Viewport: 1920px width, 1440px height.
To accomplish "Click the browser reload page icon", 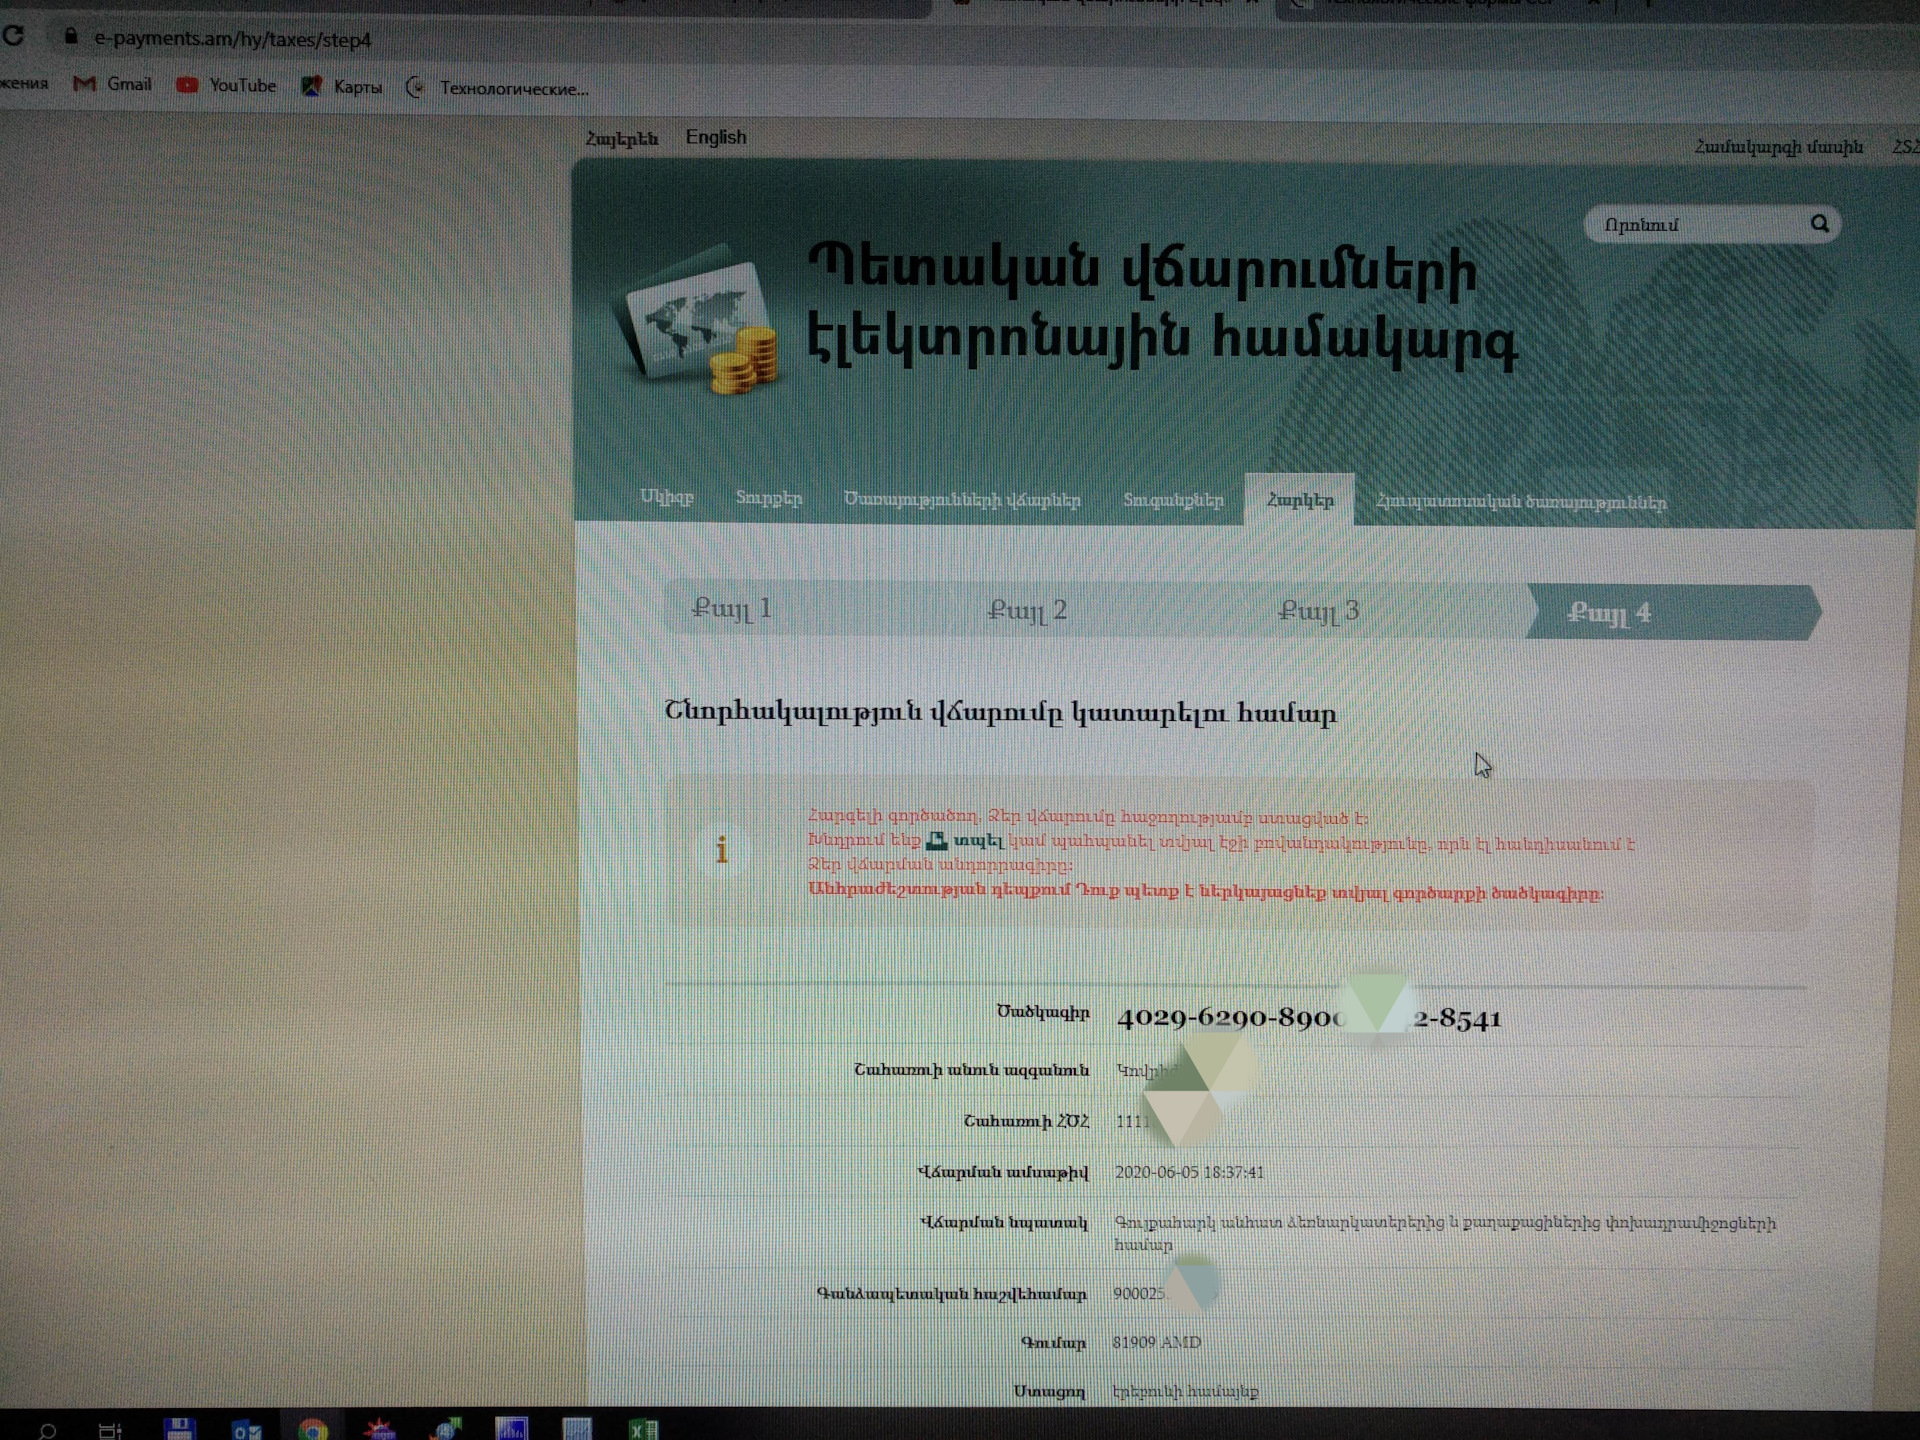I will pos(14,37).
